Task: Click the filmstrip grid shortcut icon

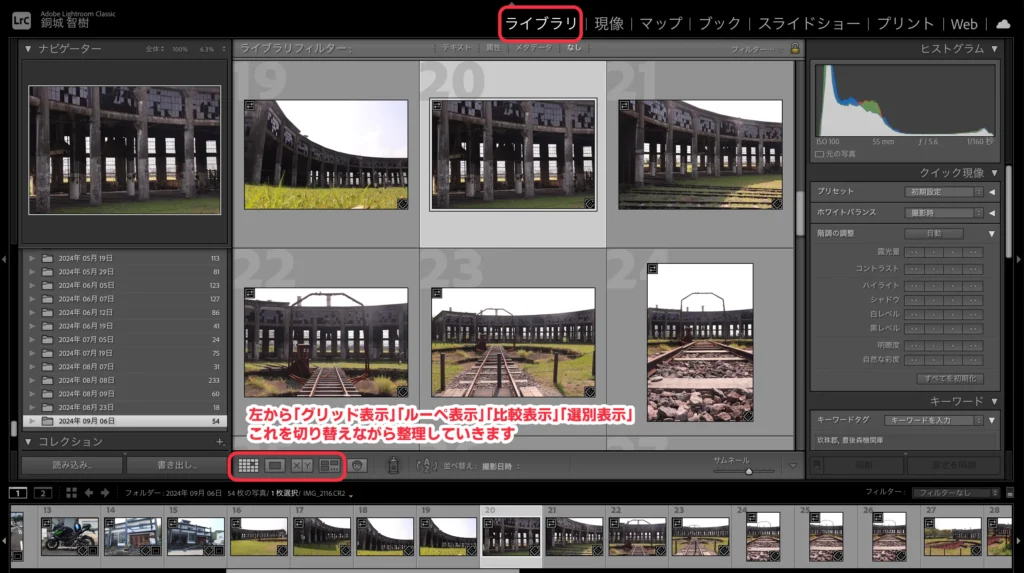Action: (71, 493)
